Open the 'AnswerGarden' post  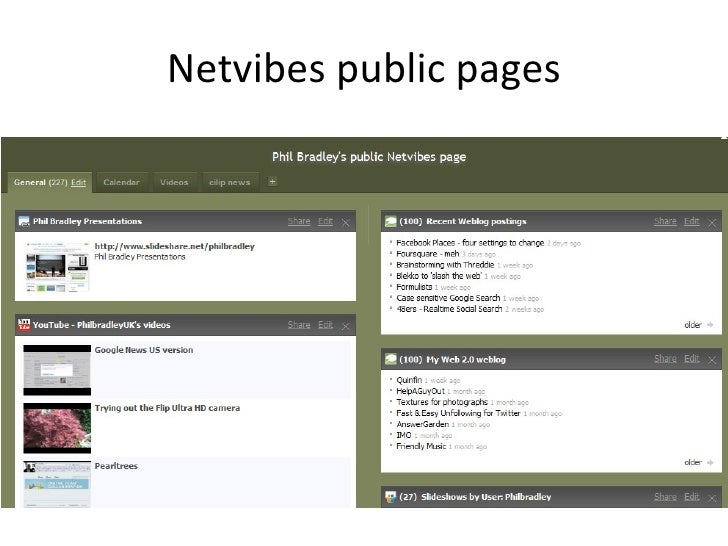tap(422, 424)
